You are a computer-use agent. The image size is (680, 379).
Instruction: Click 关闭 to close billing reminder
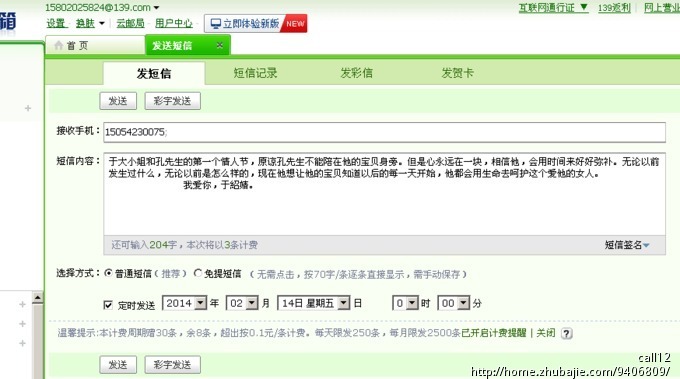(x=546, y=333)
